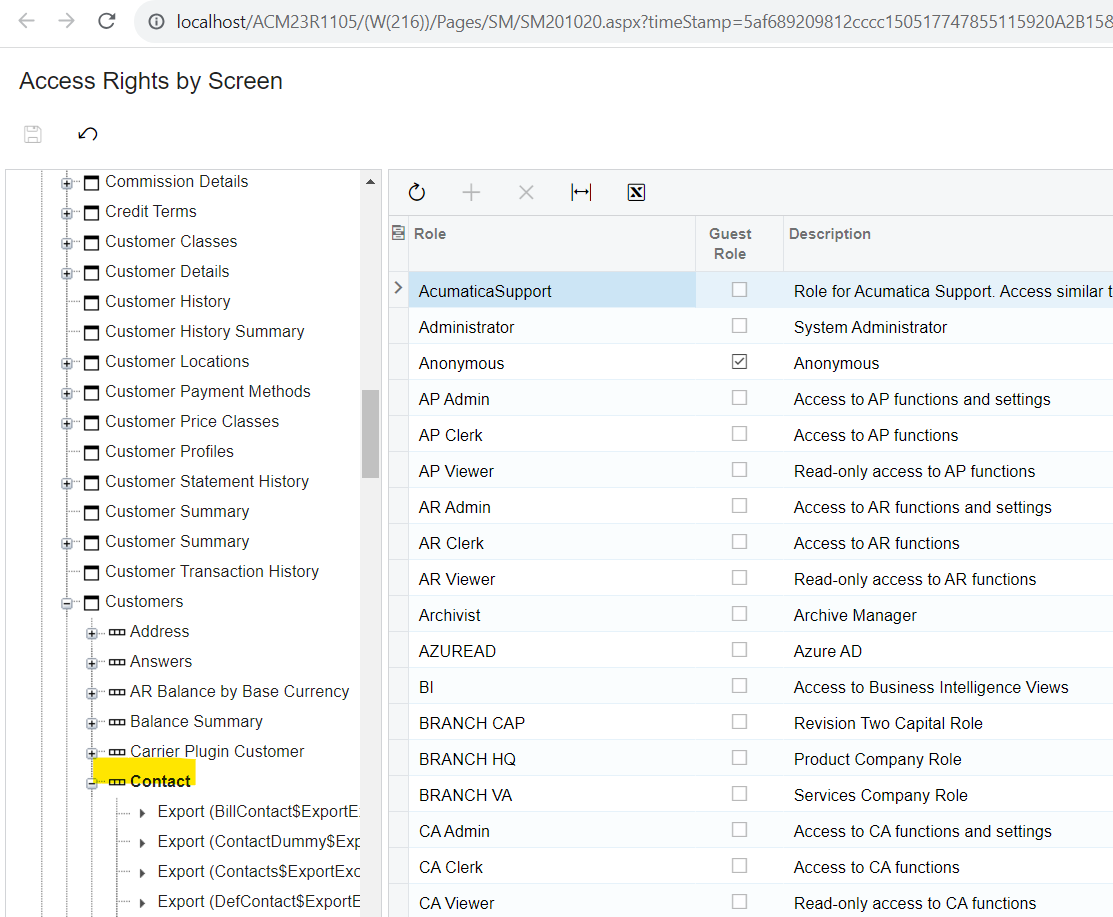
Task: Toggle Guest Role checkbox for AP Clerk
Action: 740,434
